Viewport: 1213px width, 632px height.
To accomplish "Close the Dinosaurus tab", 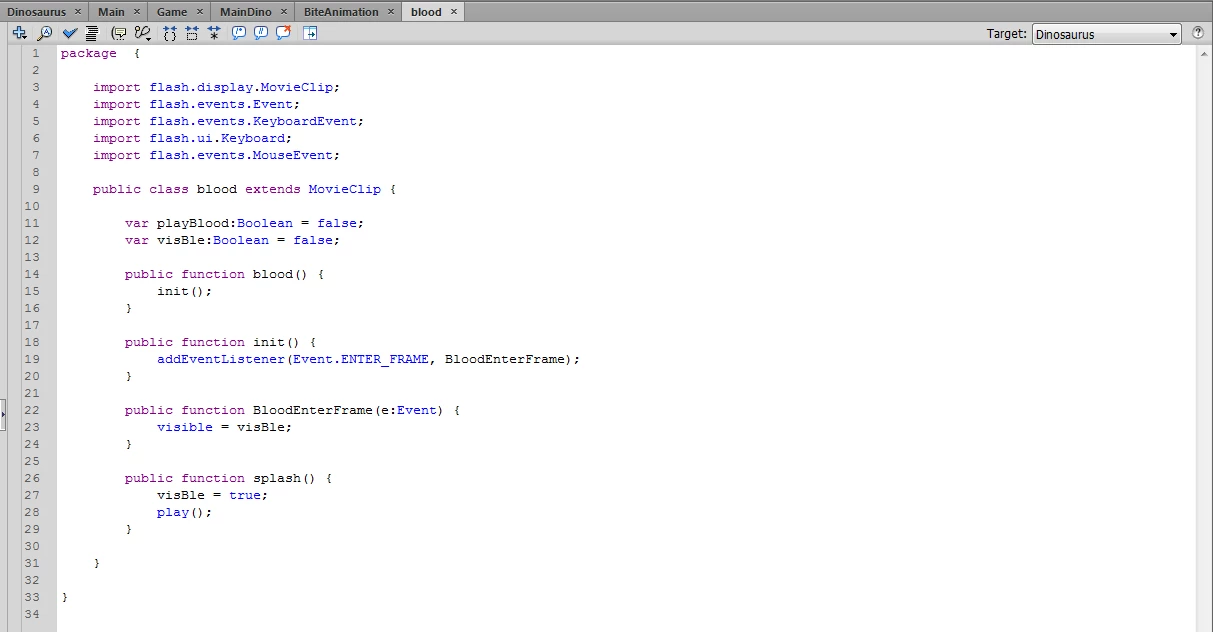I will coord(76,12).
